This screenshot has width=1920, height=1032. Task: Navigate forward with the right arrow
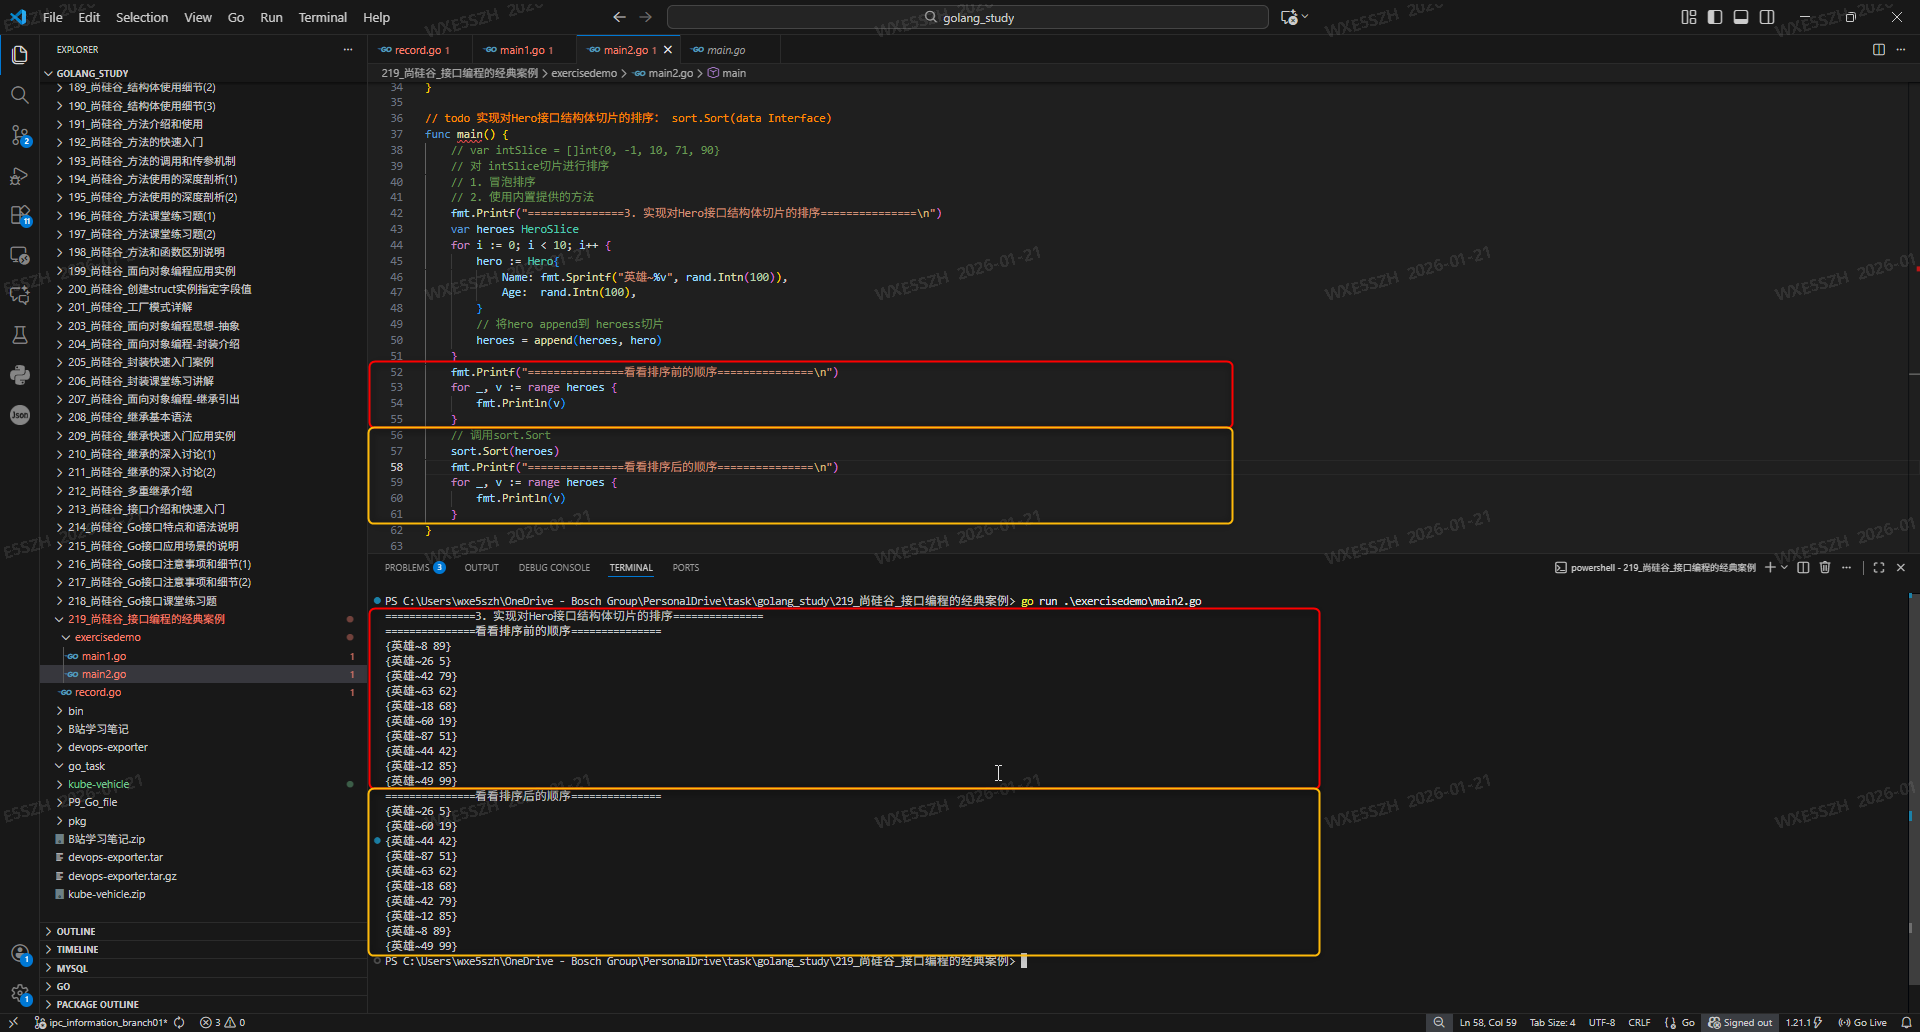click(x=646, y=17)
